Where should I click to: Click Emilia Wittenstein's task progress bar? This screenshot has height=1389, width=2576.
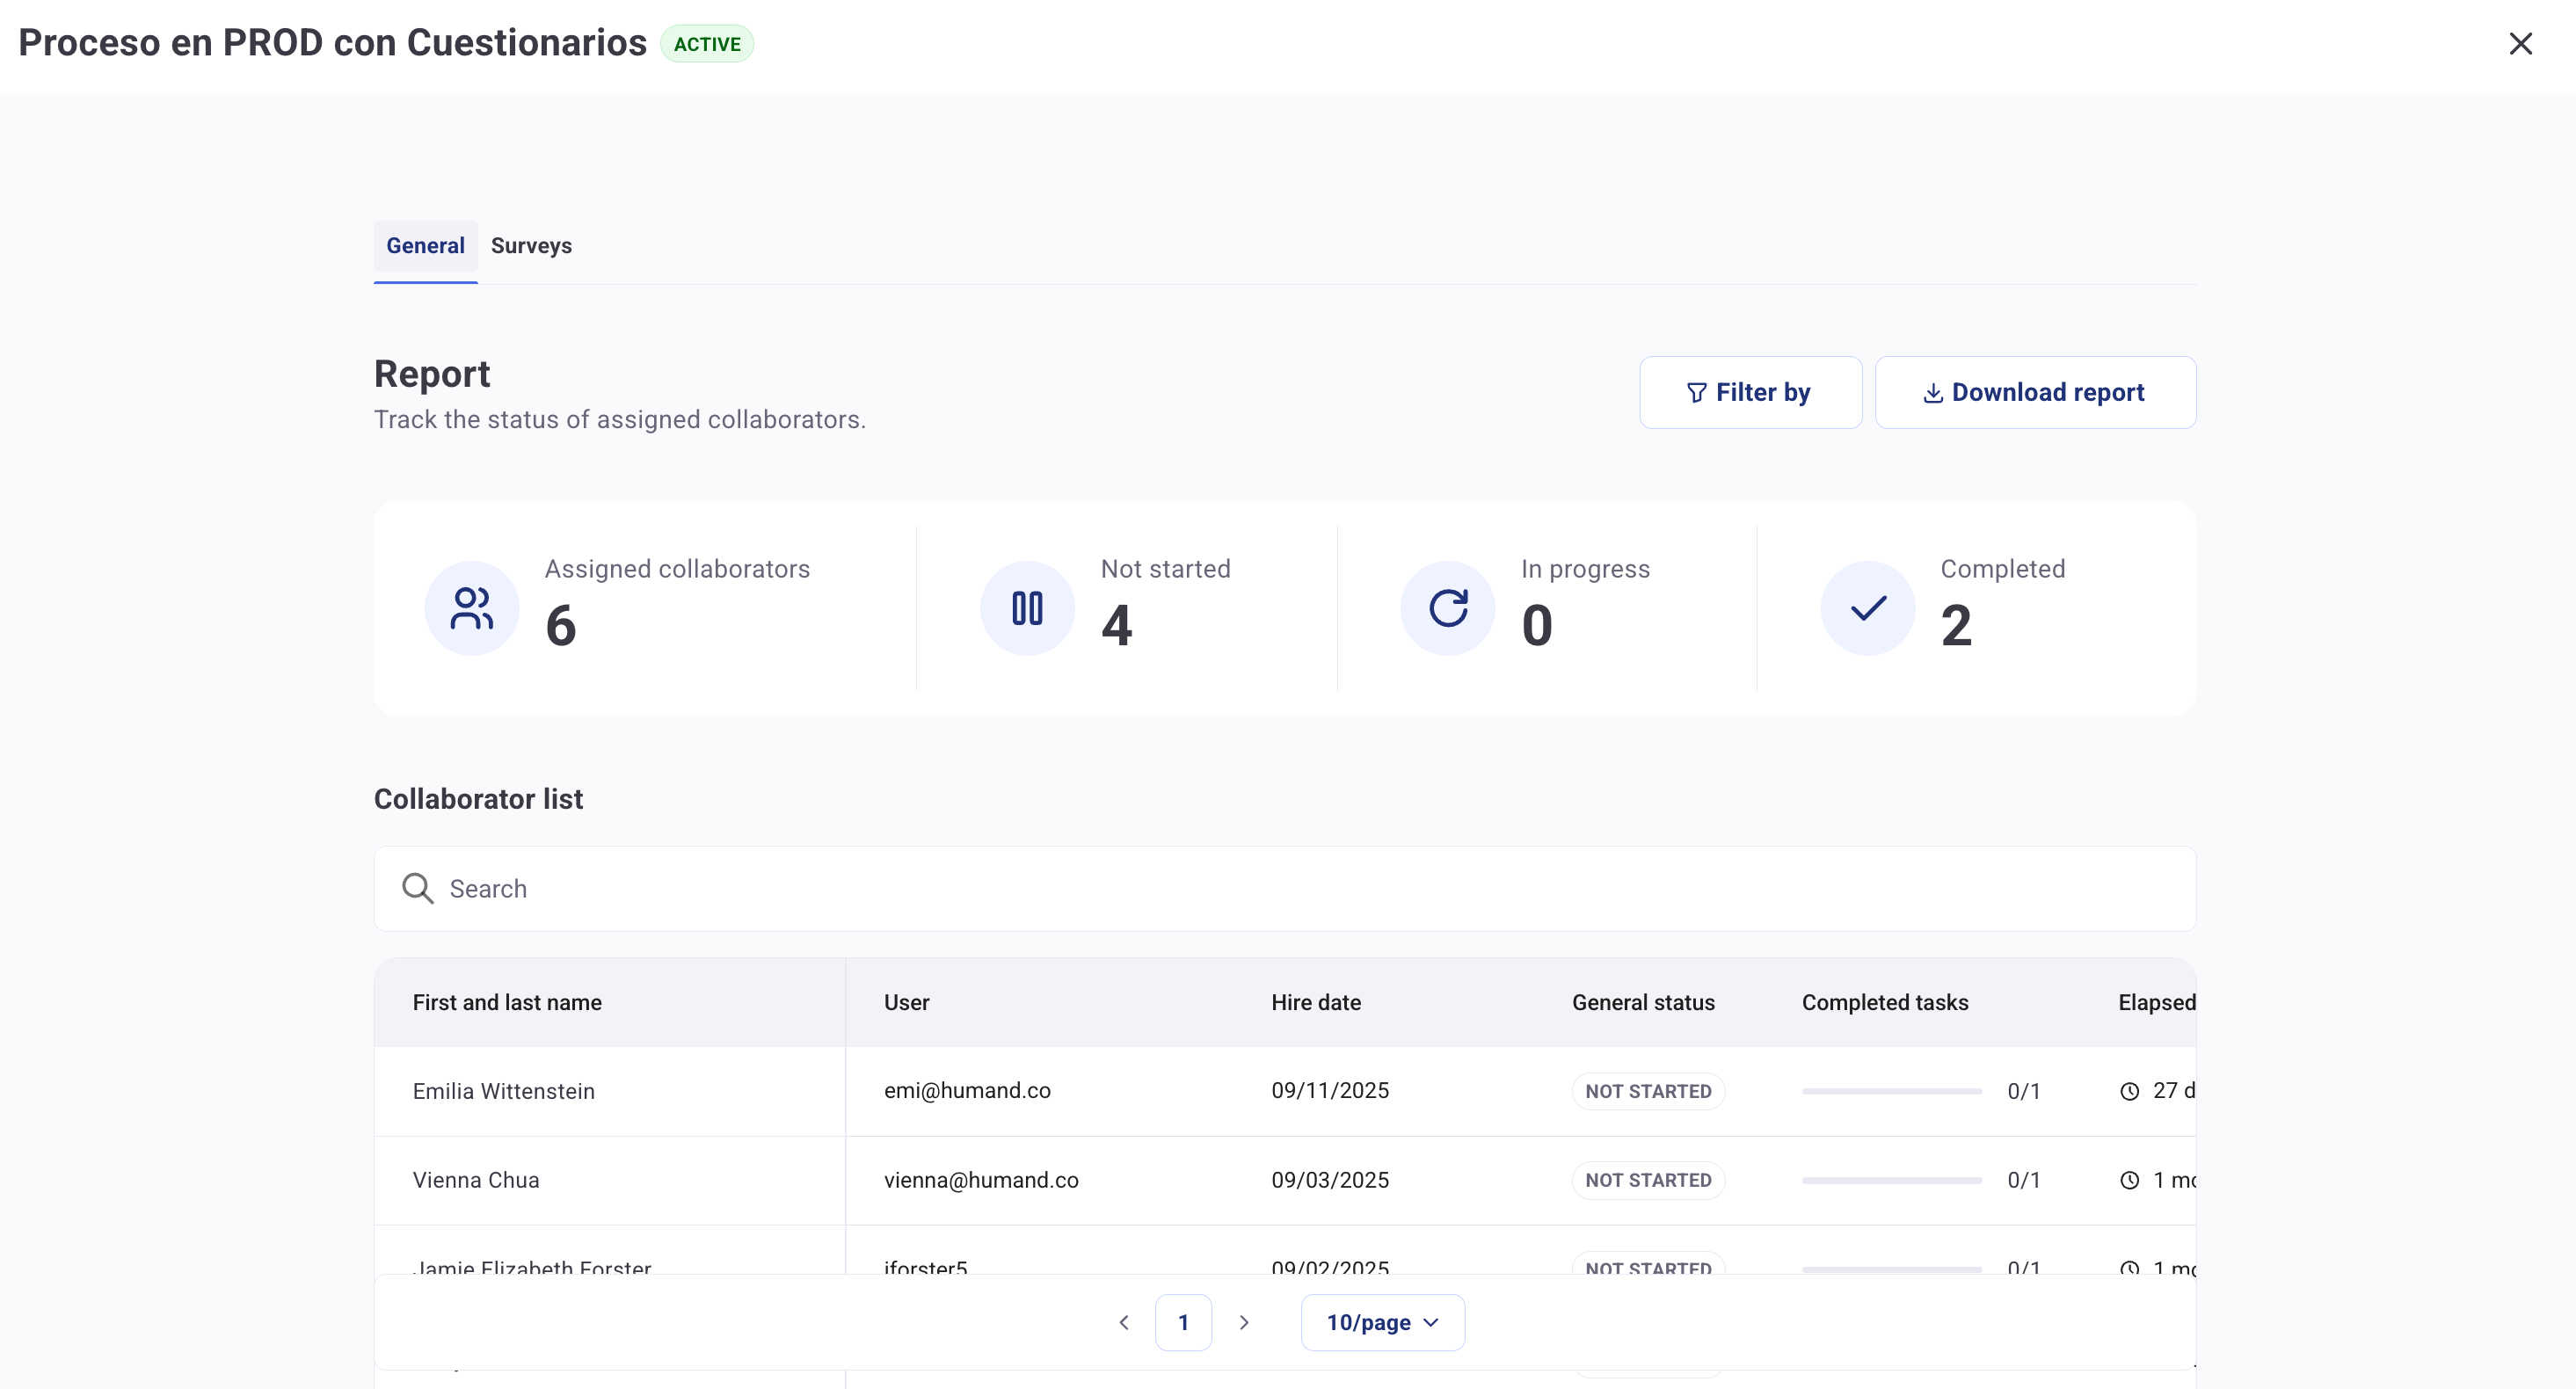[1891, 1091]
